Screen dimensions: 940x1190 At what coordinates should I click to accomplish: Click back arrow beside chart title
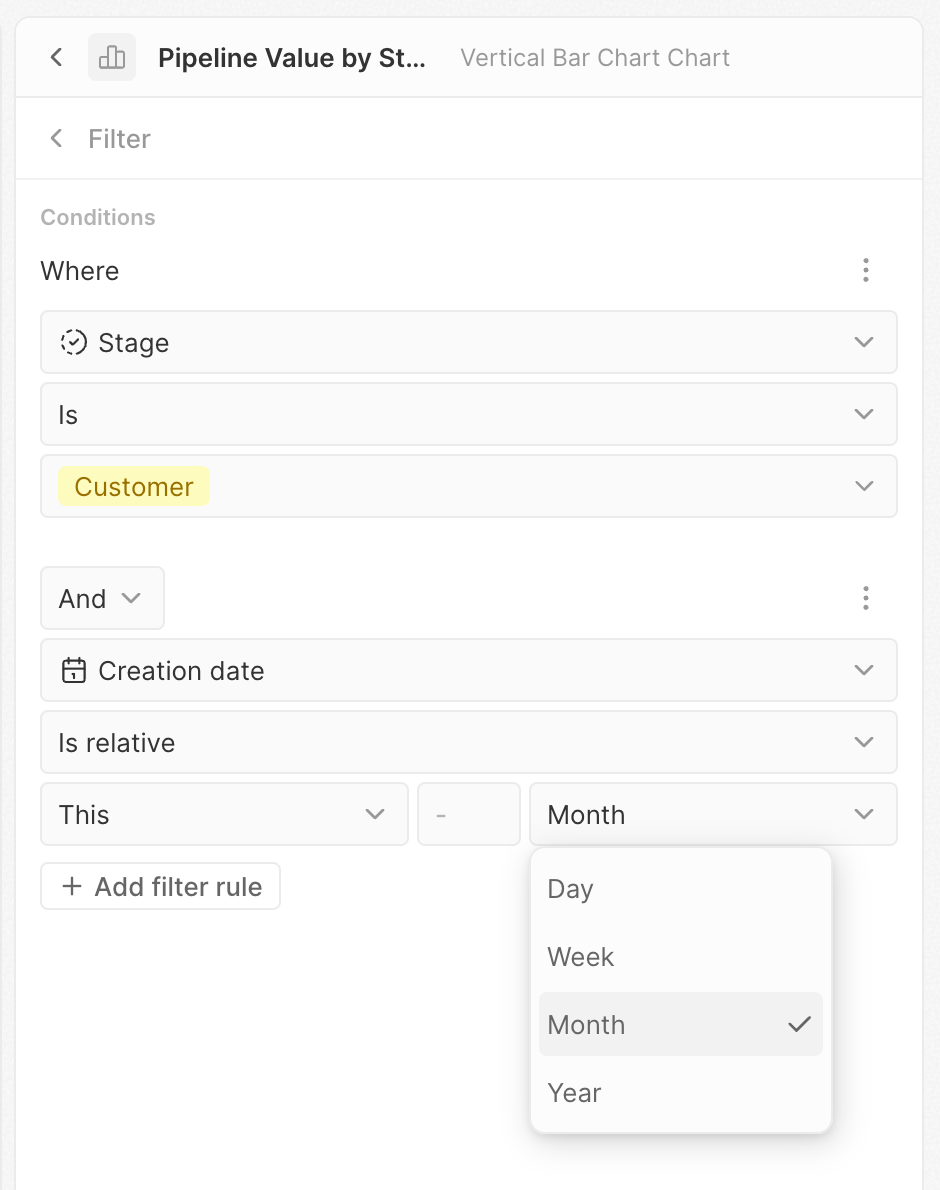tap(57, 57)
